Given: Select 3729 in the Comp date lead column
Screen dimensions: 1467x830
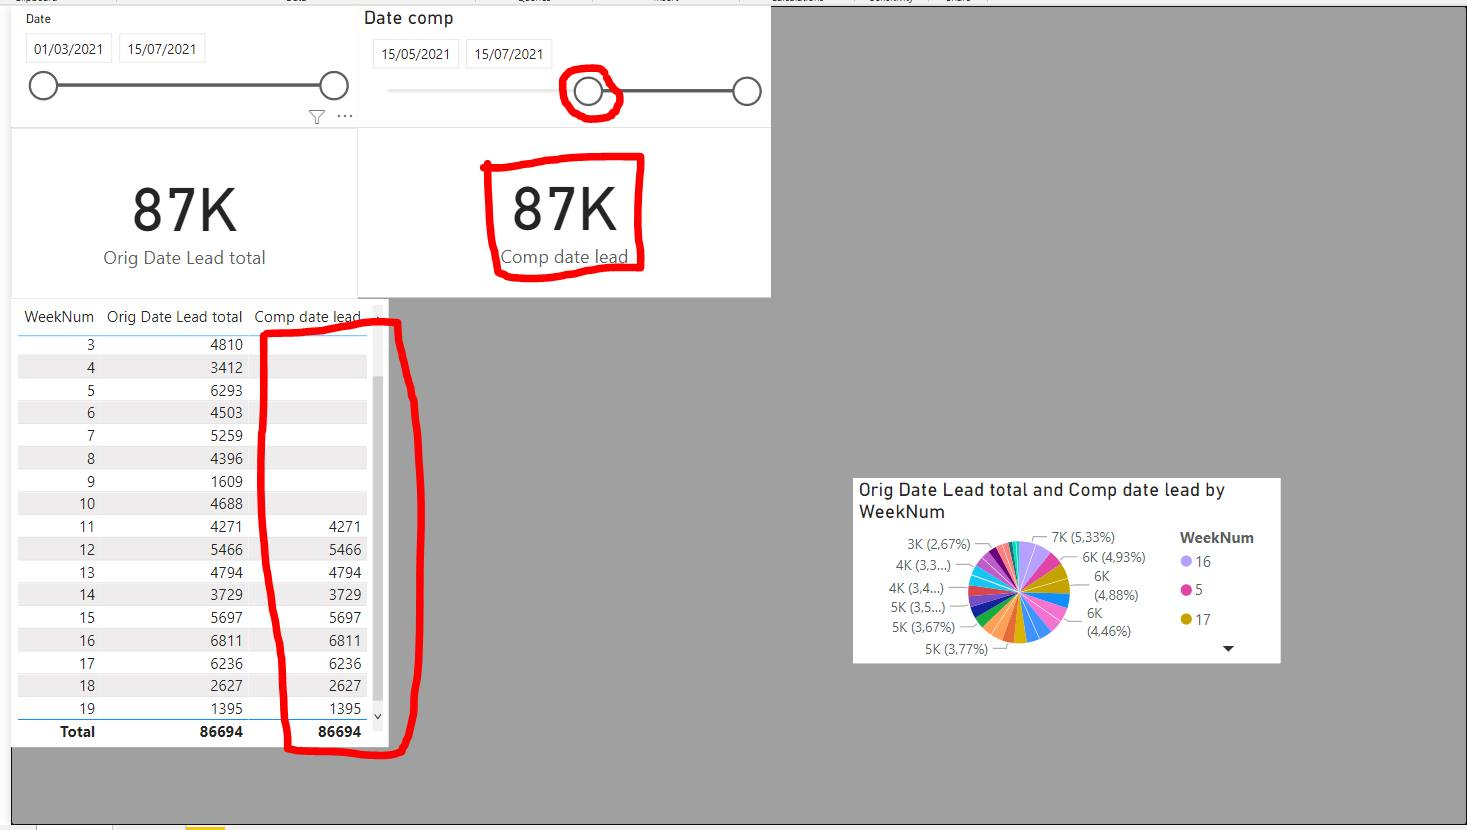Looking at the screenshot, I should tap(345, 595).
